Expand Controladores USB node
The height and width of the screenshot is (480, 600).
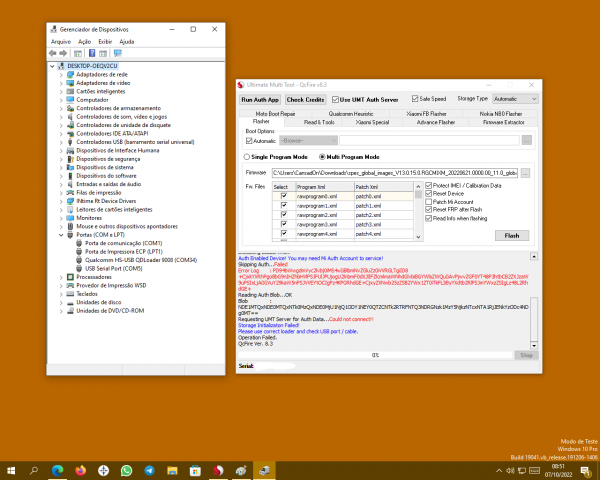tap(61, 142)
